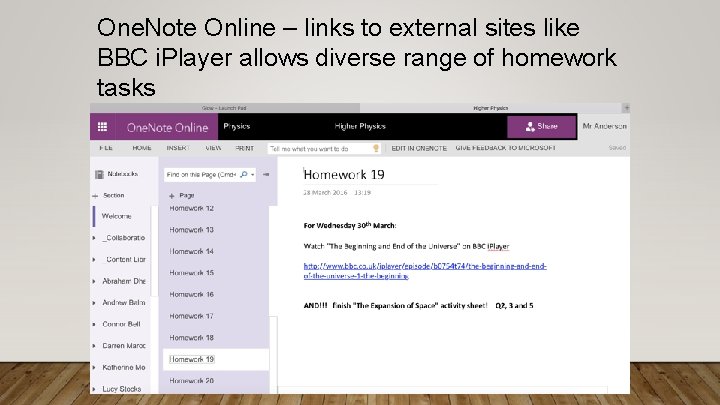Screen dimensions: 720x405
Task: Expand Connor Bell student section
Action: click(94, 324)
